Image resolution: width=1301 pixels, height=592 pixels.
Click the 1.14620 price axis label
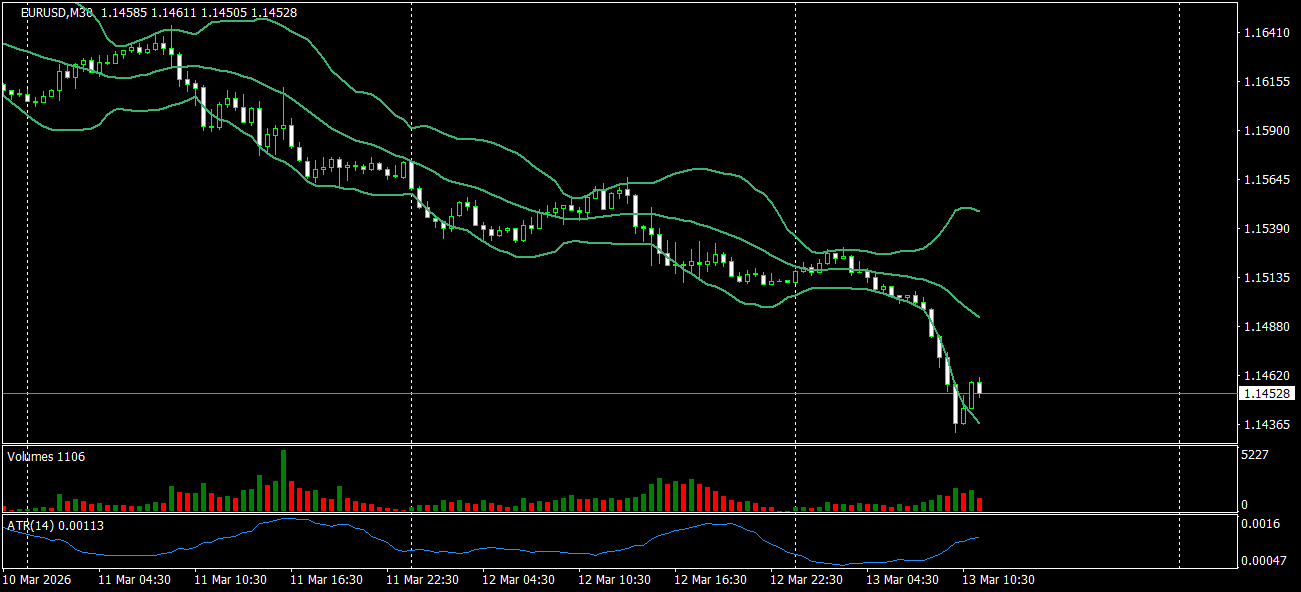pos(1267,376)
